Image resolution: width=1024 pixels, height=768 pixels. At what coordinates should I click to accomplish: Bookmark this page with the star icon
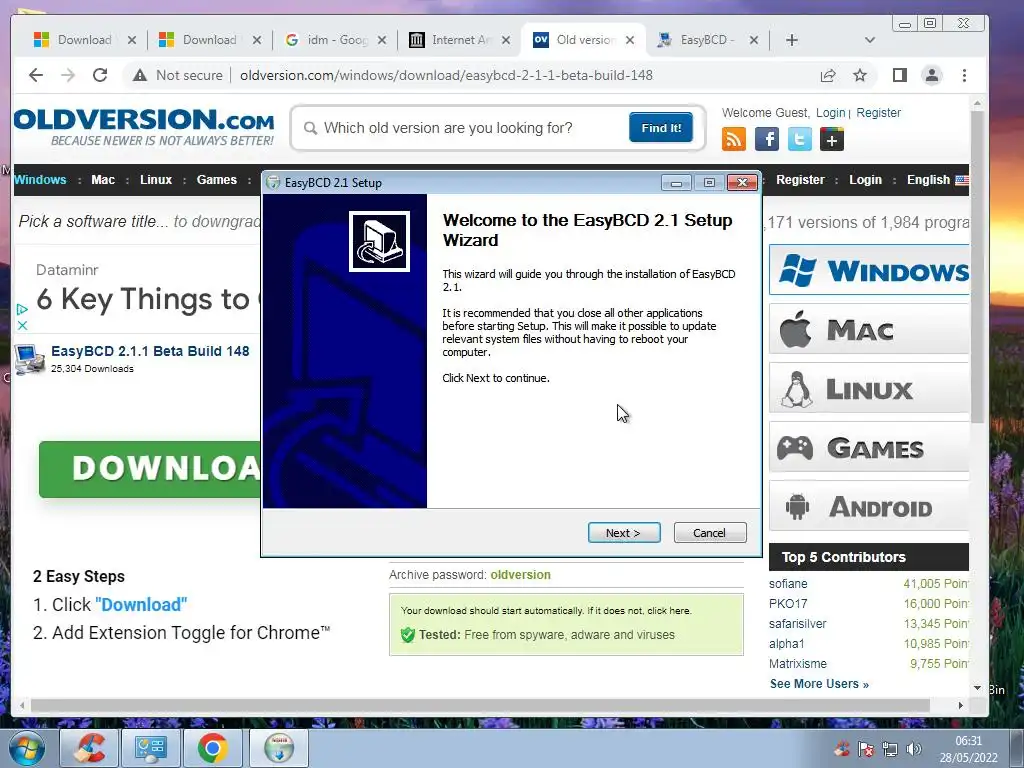(x=860, y=76)
